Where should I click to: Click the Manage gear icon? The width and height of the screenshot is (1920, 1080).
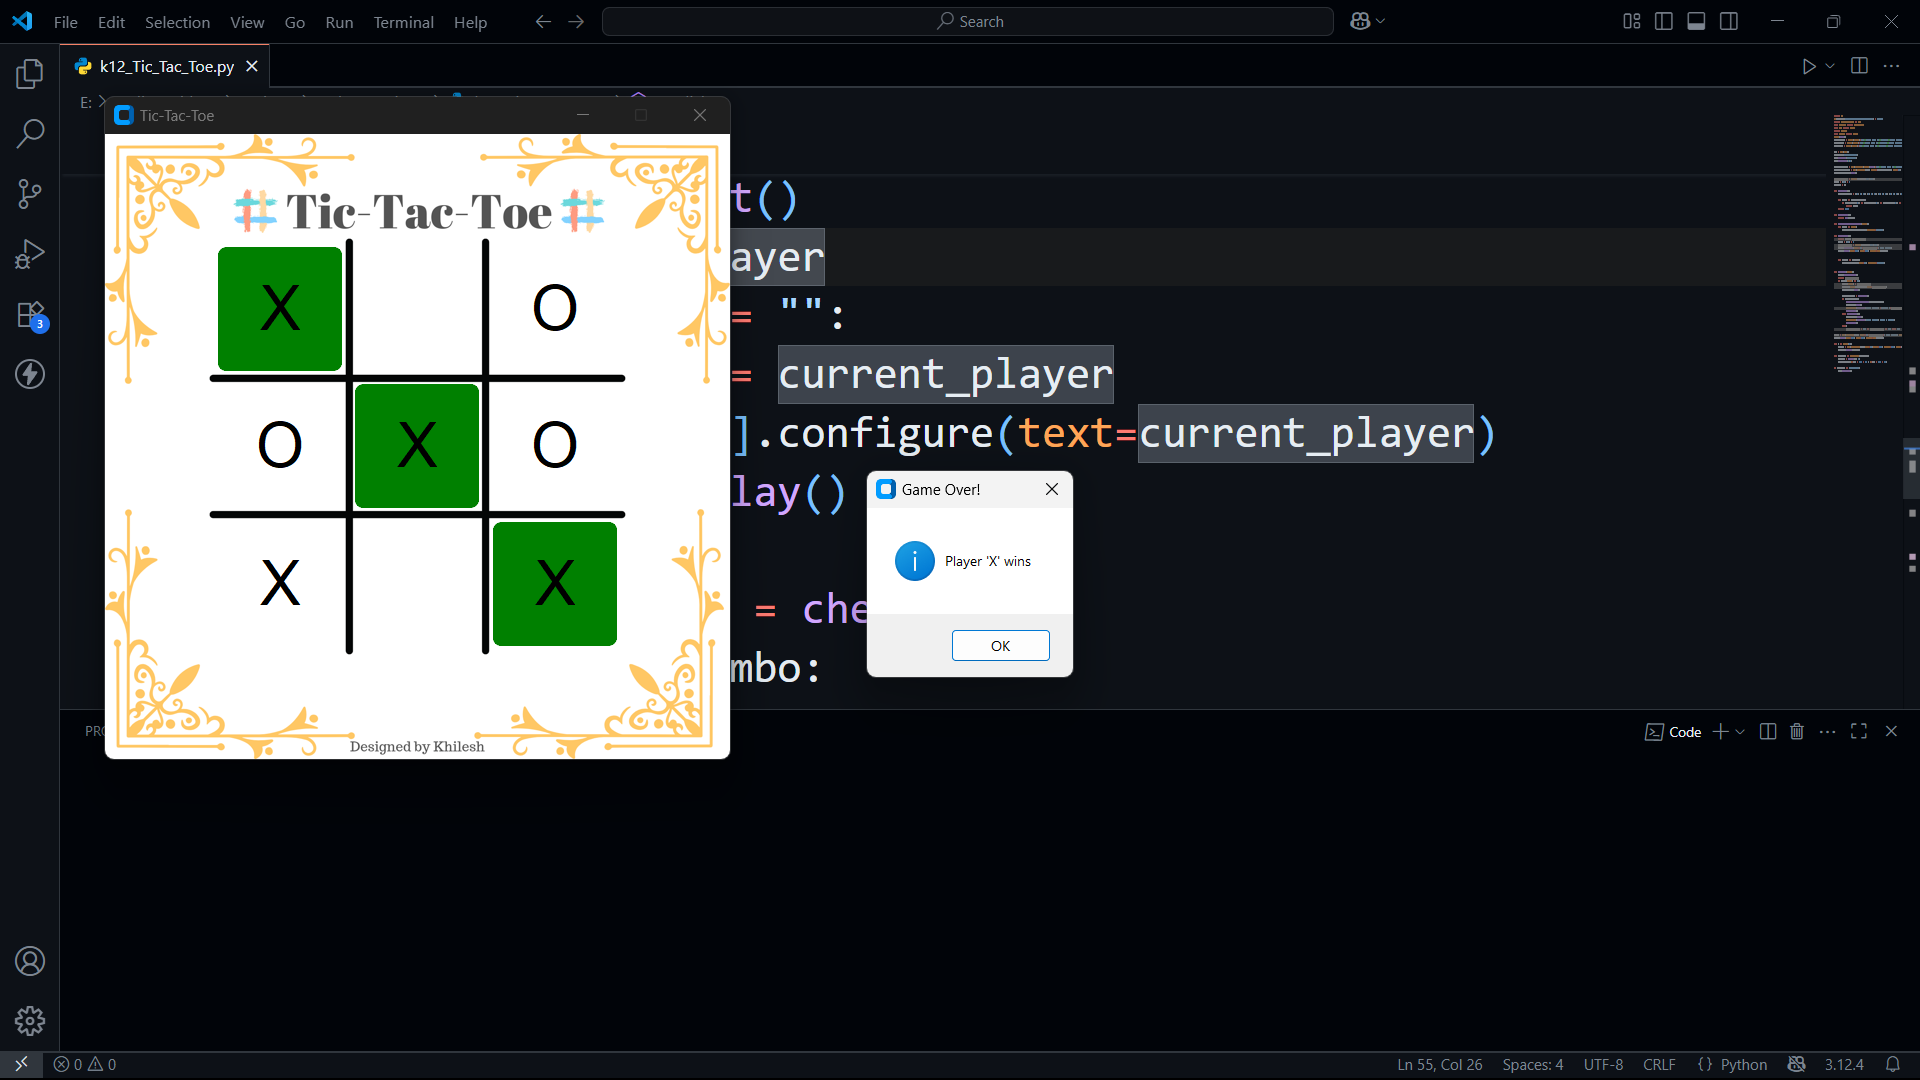[30, 1021]
